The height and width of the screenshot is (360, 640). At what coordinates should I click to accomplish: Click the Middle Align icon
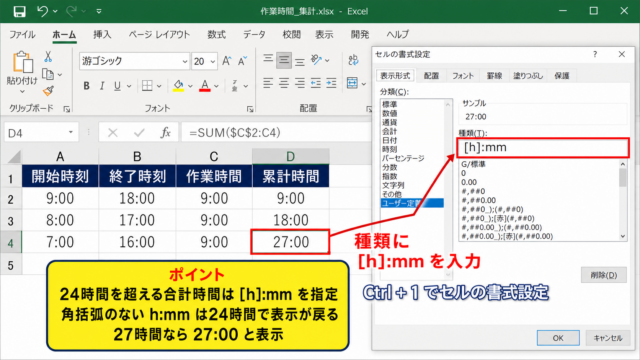click(284, 60)
